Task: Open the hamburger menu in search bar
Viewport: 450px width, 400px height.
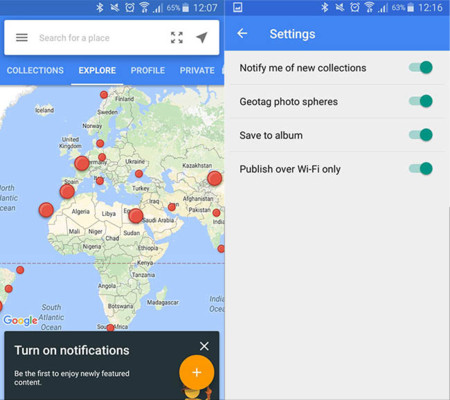Action: [x=22, y=37]
